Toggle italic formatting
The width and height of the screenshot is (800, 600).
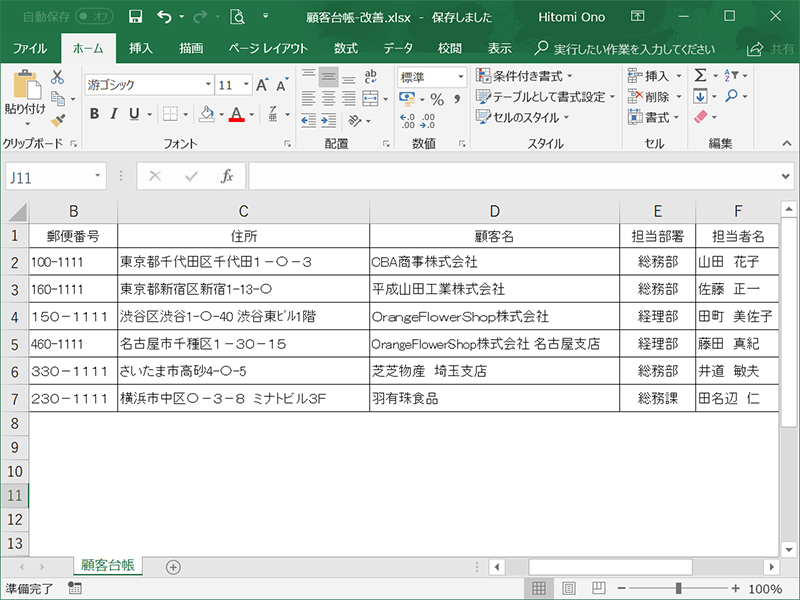(x=114, y=114)
